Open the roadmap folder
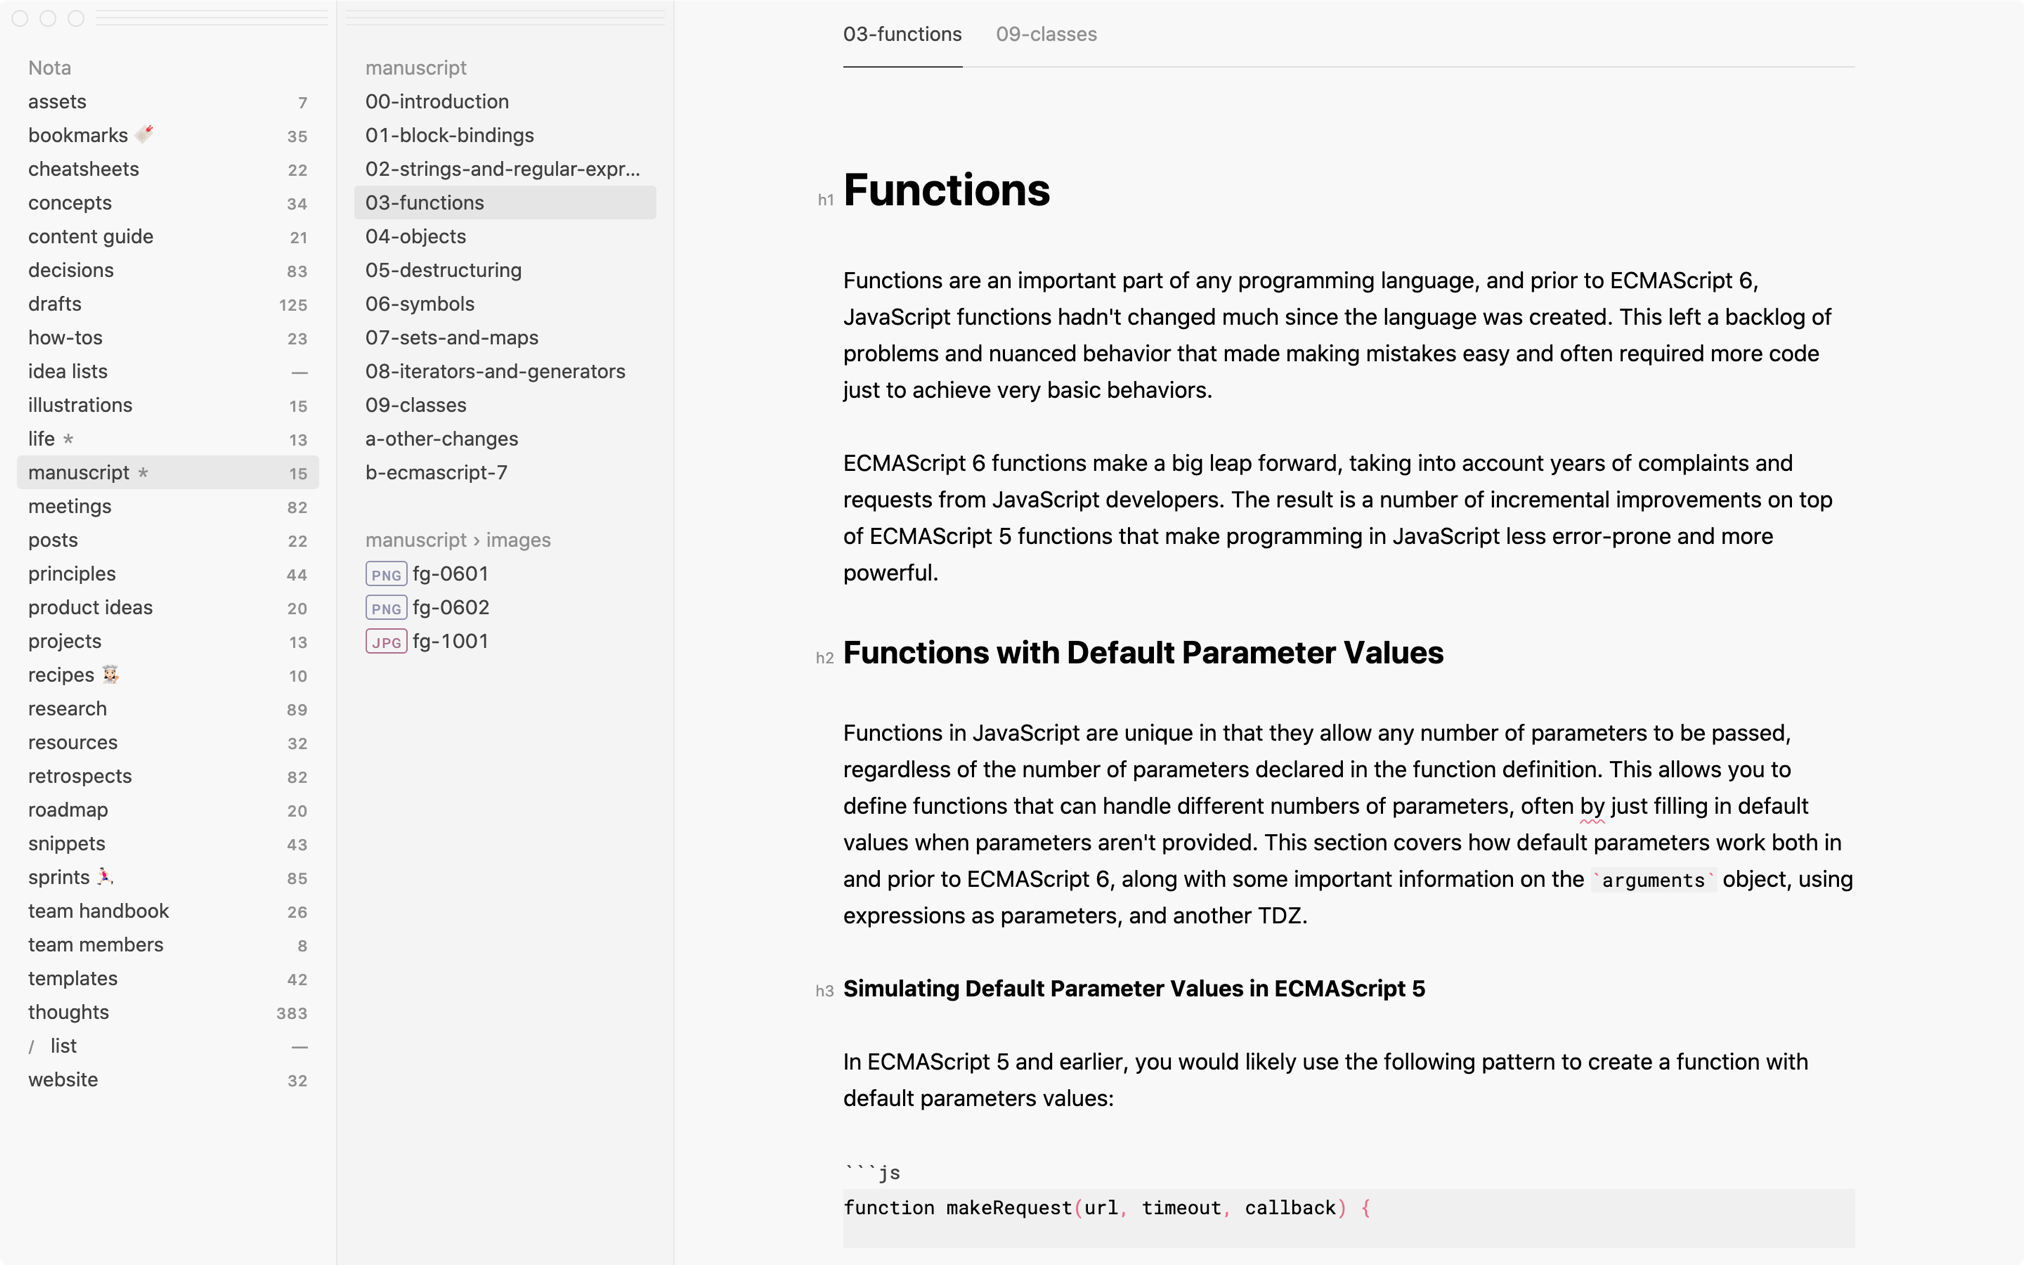The image size is (2024, 1265). (x=168, y=810)
